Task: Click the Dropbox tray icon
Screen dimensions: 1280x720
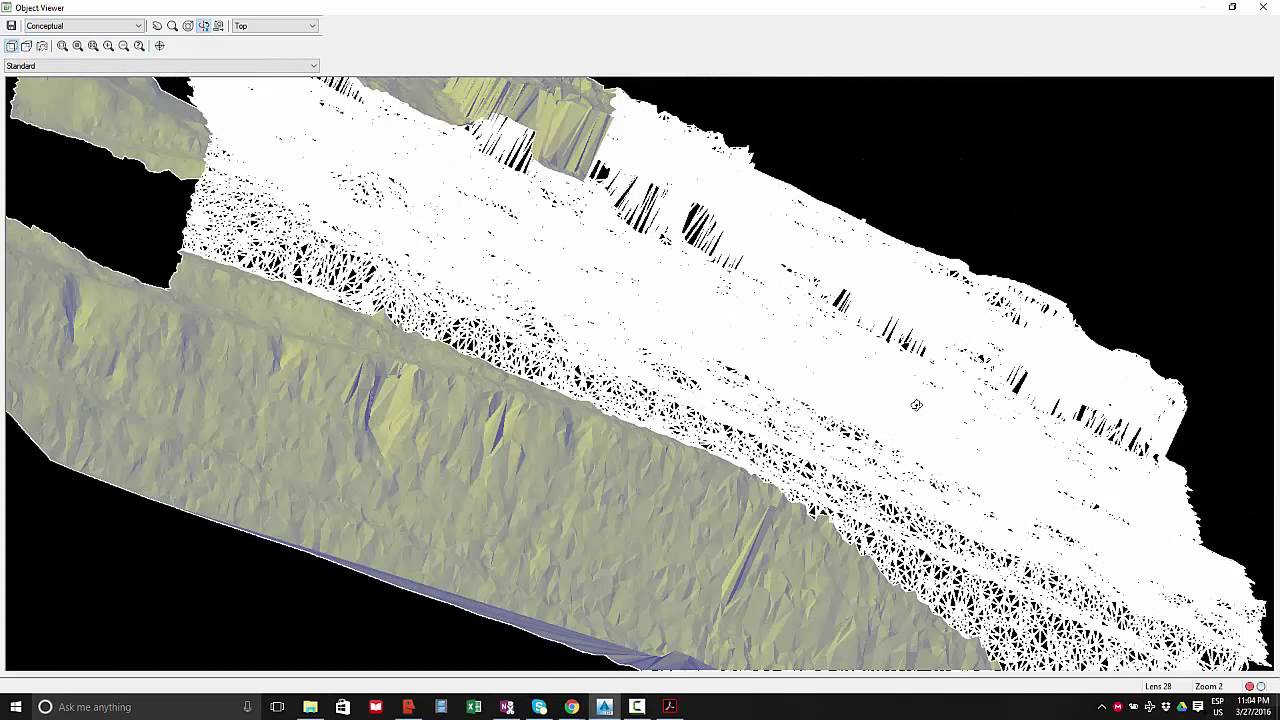Action: 1166,707
